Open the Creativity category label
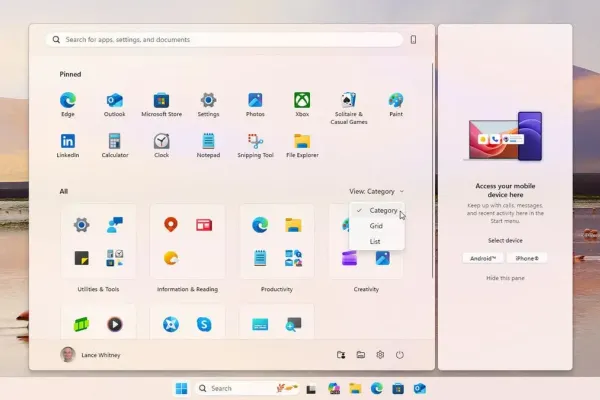The height and width of the screenshot is (400, 600). click(x=366, y=289)
